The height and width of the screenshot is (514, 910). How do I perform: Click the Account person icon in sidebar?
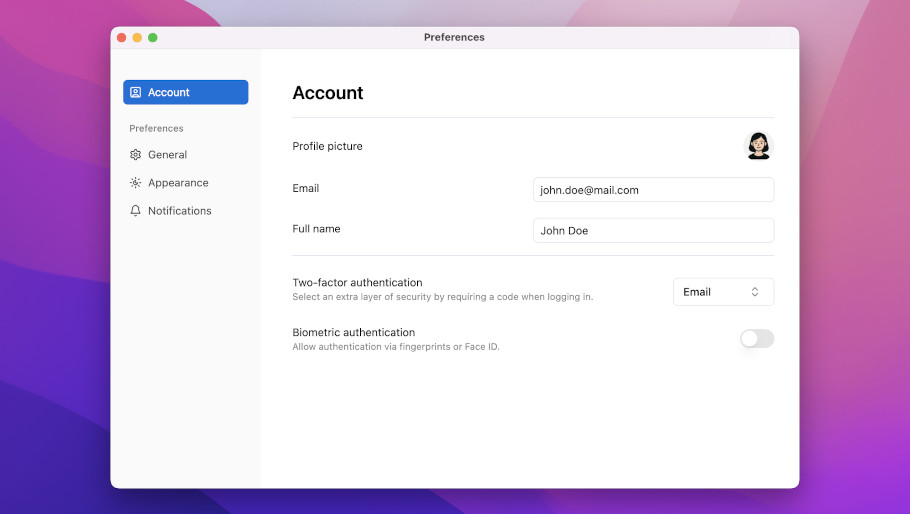[136, 92]
